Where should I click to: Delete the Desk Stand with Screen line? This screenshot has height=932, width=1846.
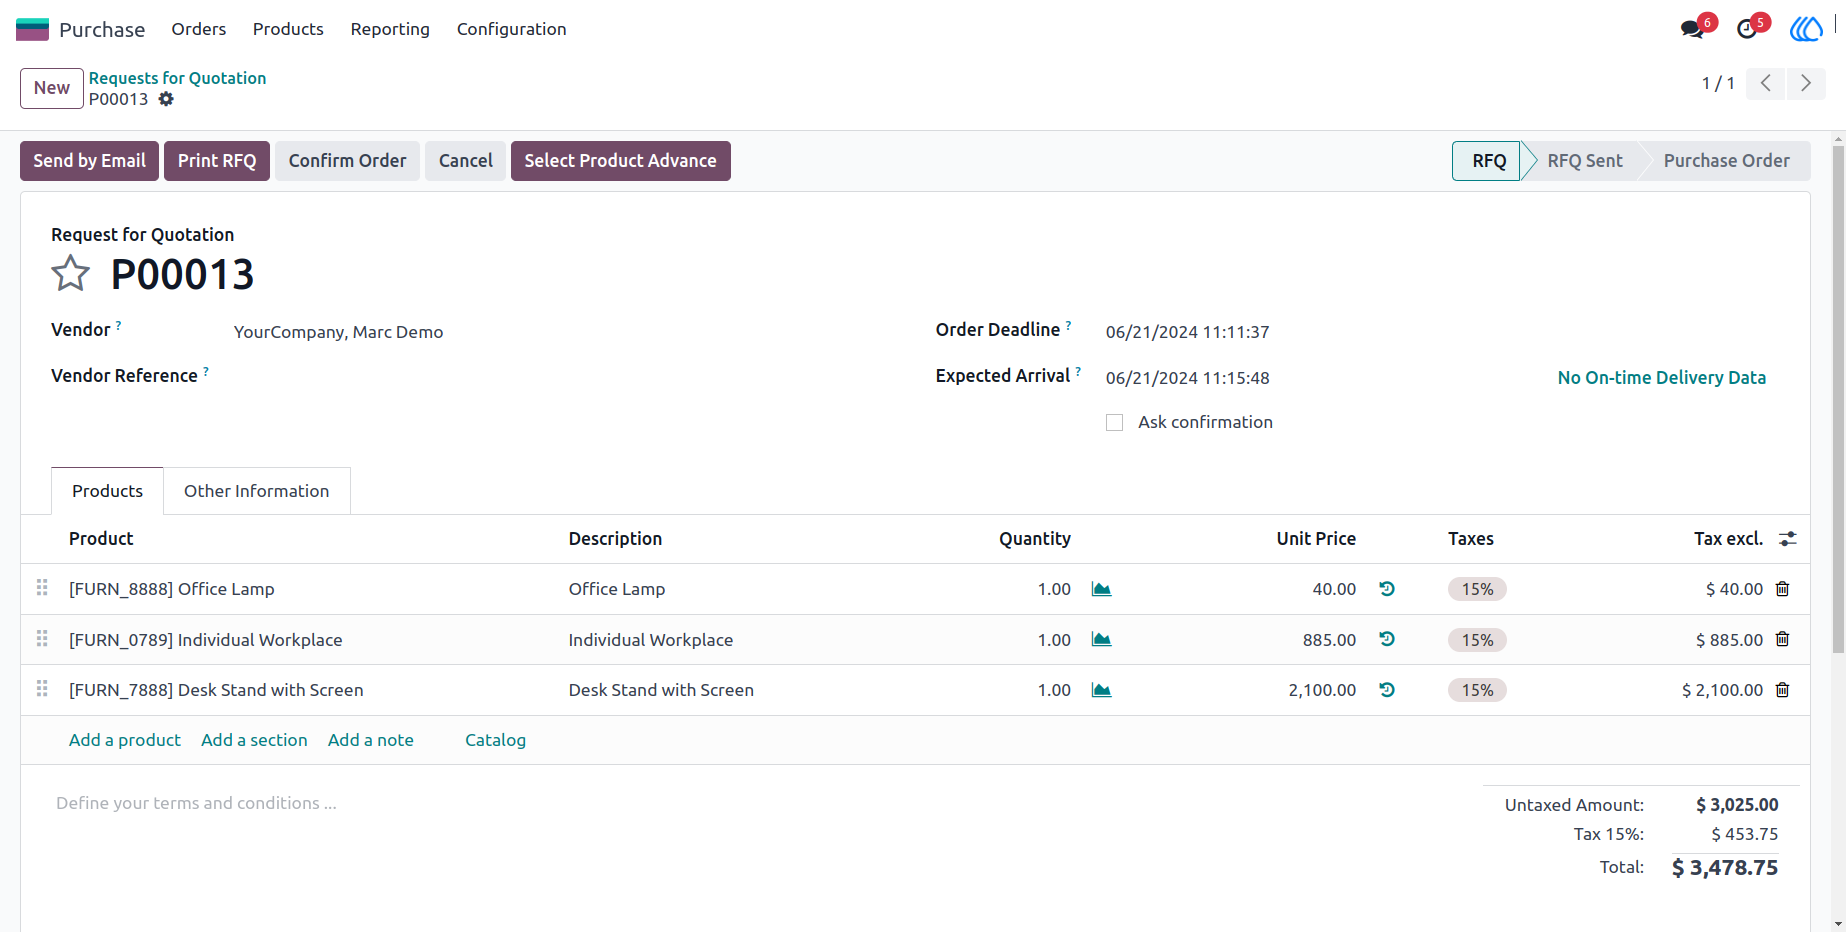pos(1782,690)
